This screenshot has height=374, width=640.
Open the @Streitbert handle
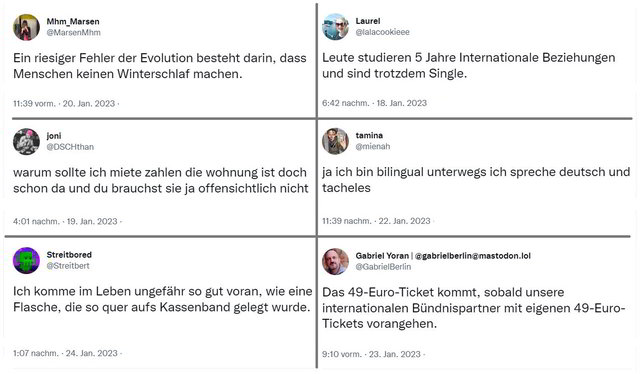[x=68, y=266]
